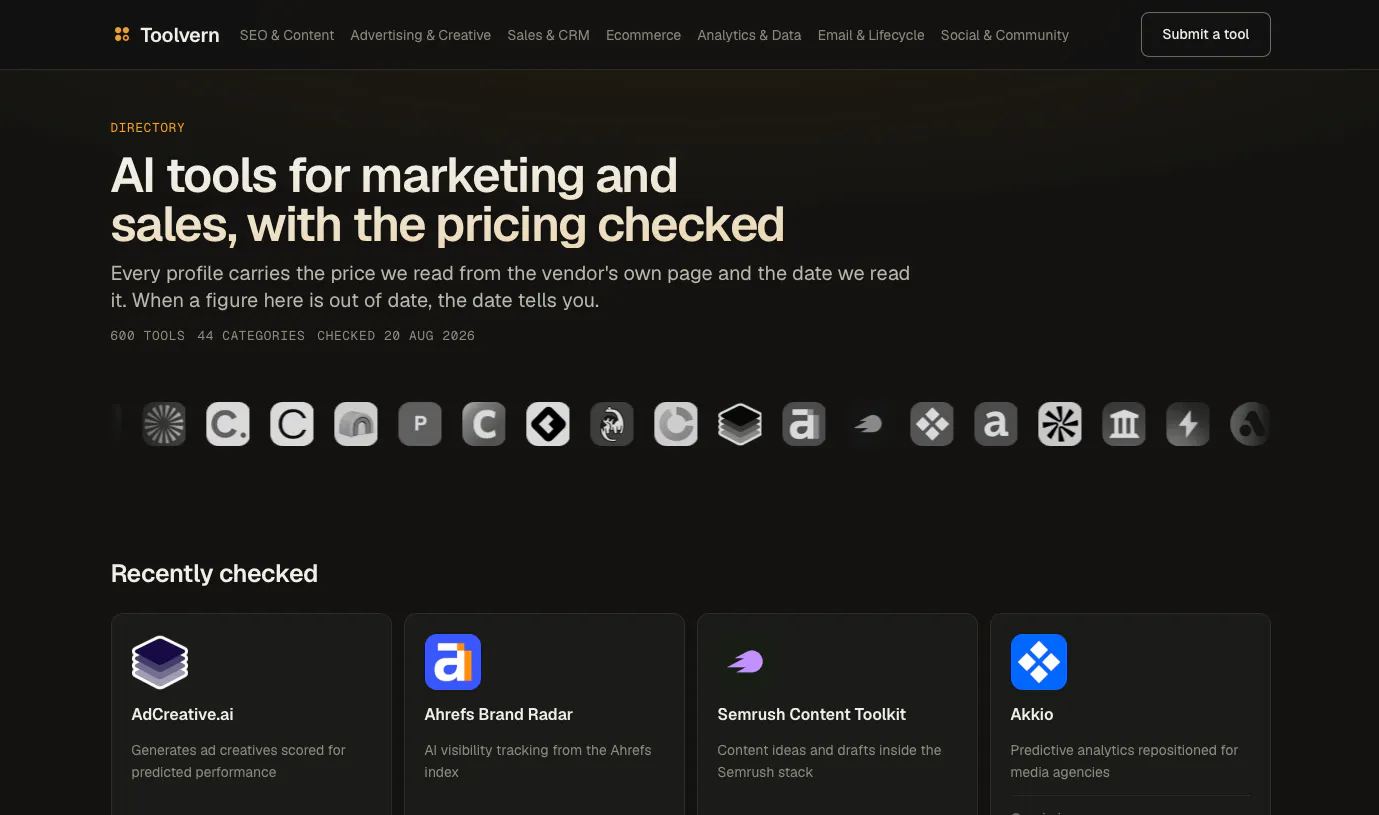Click the bold grey C logo tile
The image size is (1379, 815).
pos(484,424)
